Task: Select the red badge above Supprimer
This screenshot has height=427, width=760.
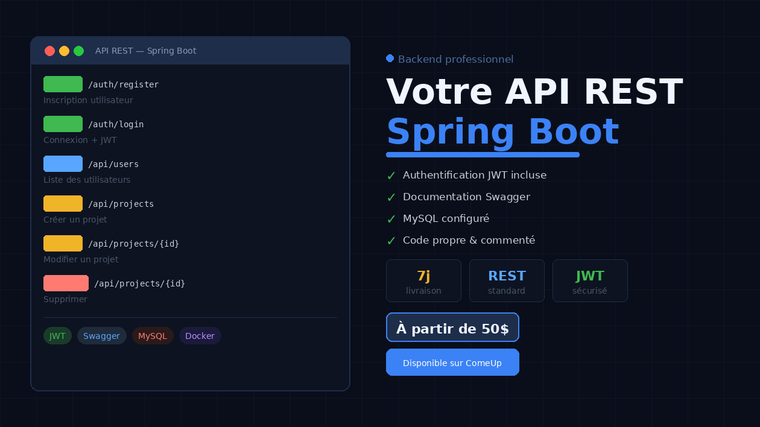Action: click(66, 283)
